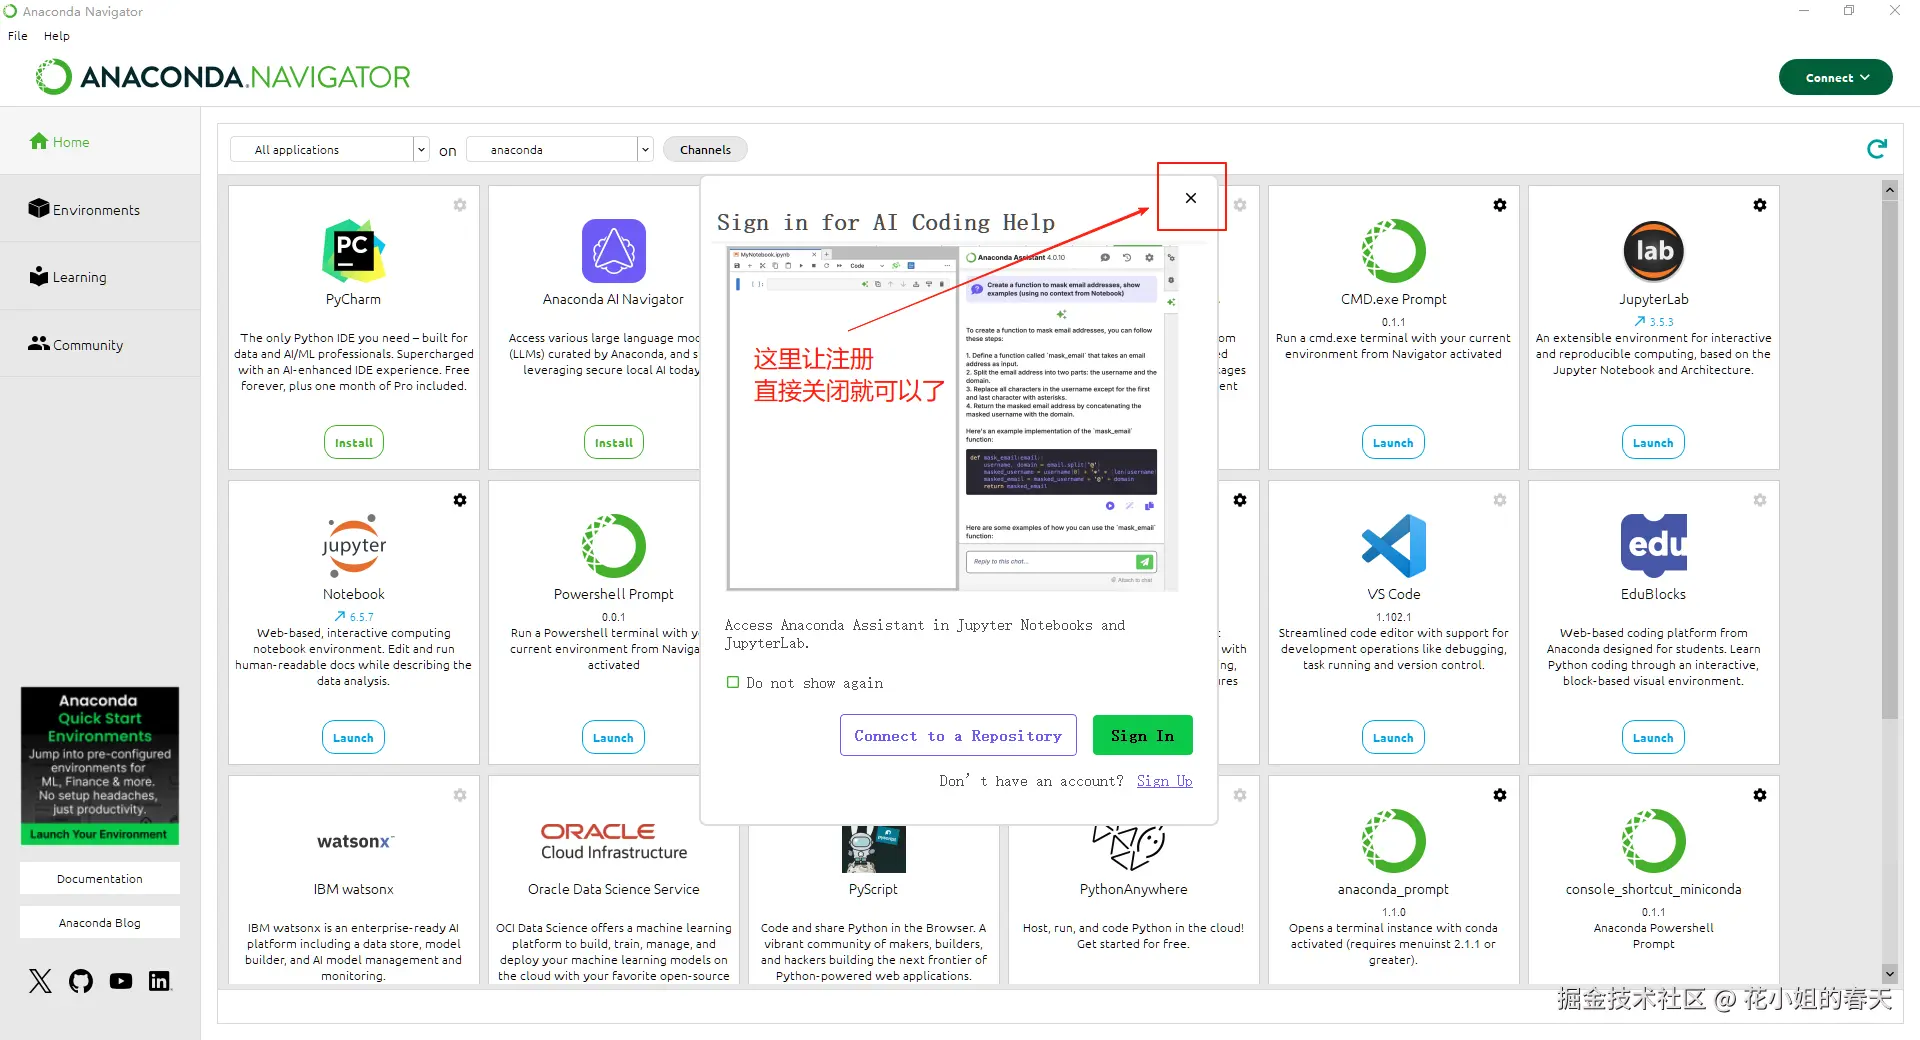
Task: Click the Anaconda Assistant preview image
Action: pyautogui.click(x=952, y=418)
